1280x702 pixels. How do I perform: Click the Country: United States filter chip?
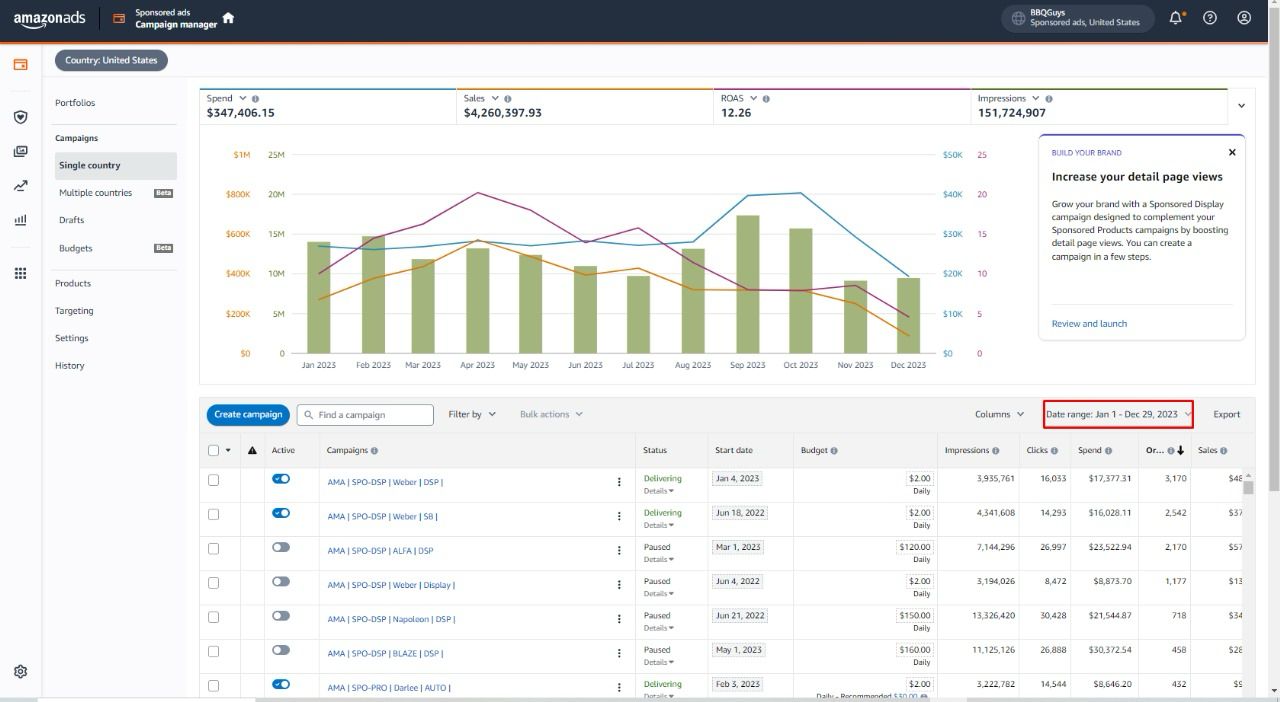click(x=111, y=60)
